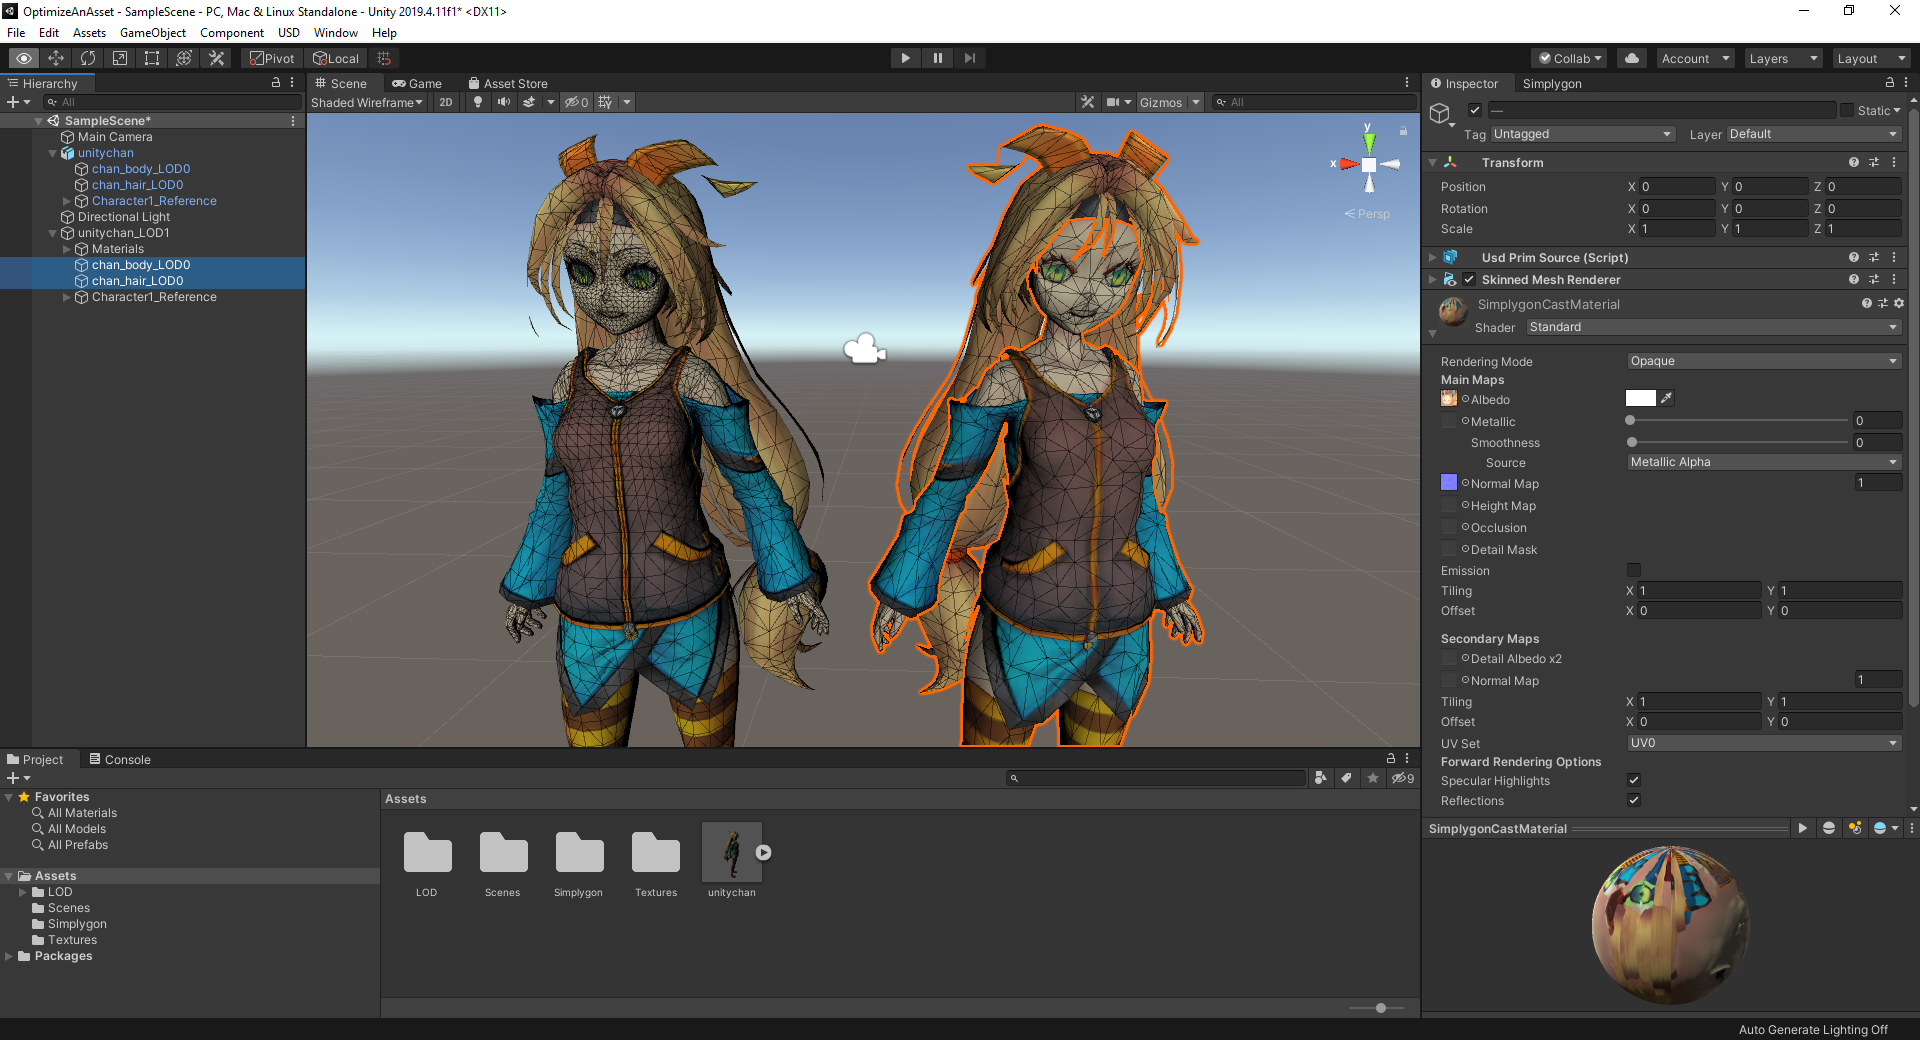Switch to 2D view mode
Screen dimensions: 1920x1040
(x=445, y=102)
